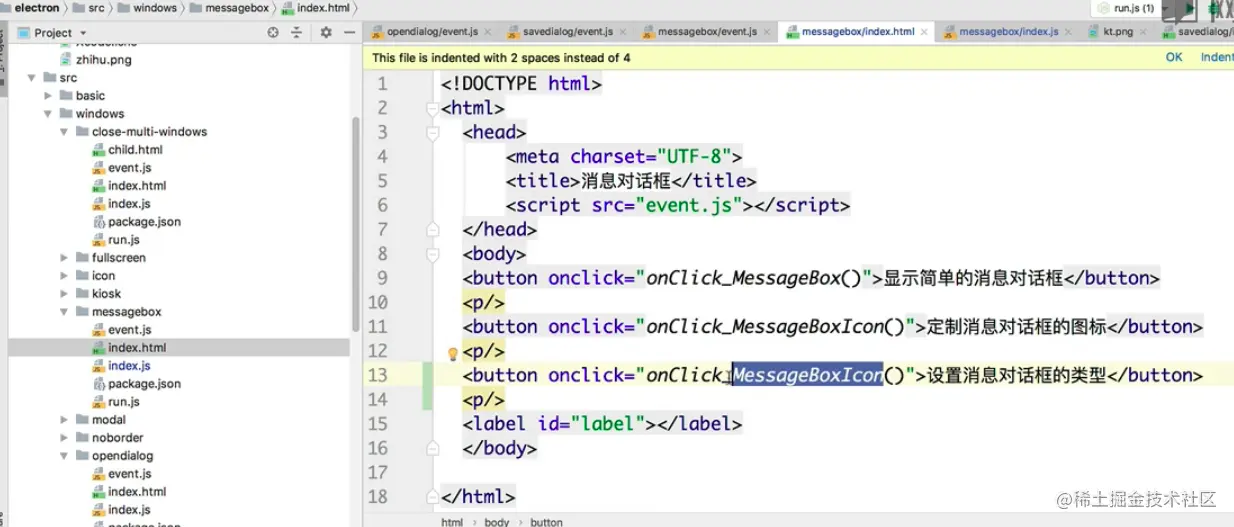The width and height of the screenshot is (1234, 527).
Task: Click the locate/scroll-from-source target icon
Action: point(273,32)
